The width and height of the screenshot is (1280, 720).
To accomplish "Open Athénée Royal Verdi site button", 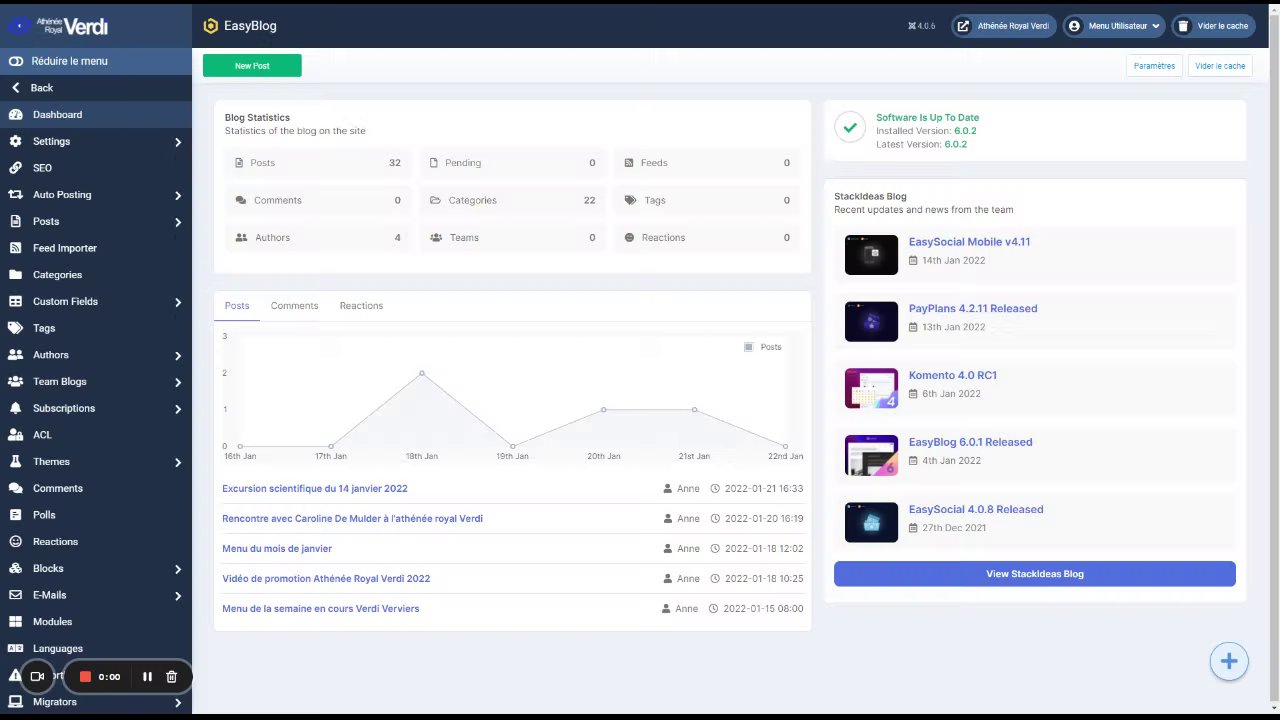I will [x=1004, y=26].
